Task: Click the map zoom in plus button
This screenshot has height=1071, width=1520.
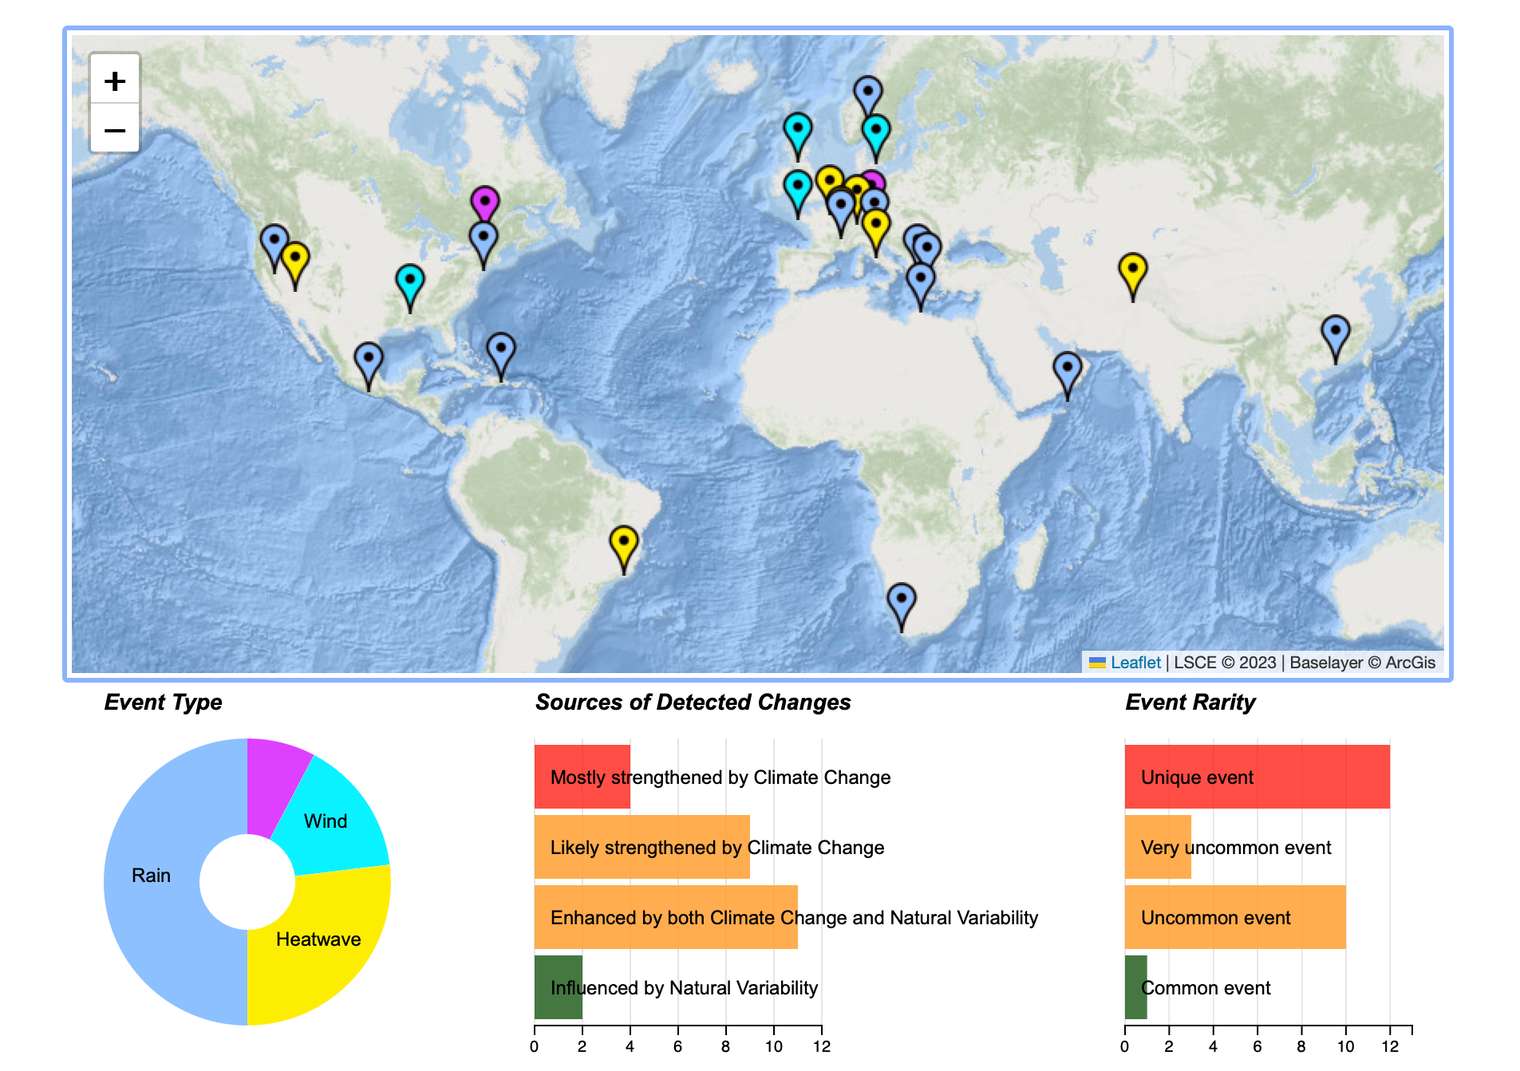Action: [115, 80]
